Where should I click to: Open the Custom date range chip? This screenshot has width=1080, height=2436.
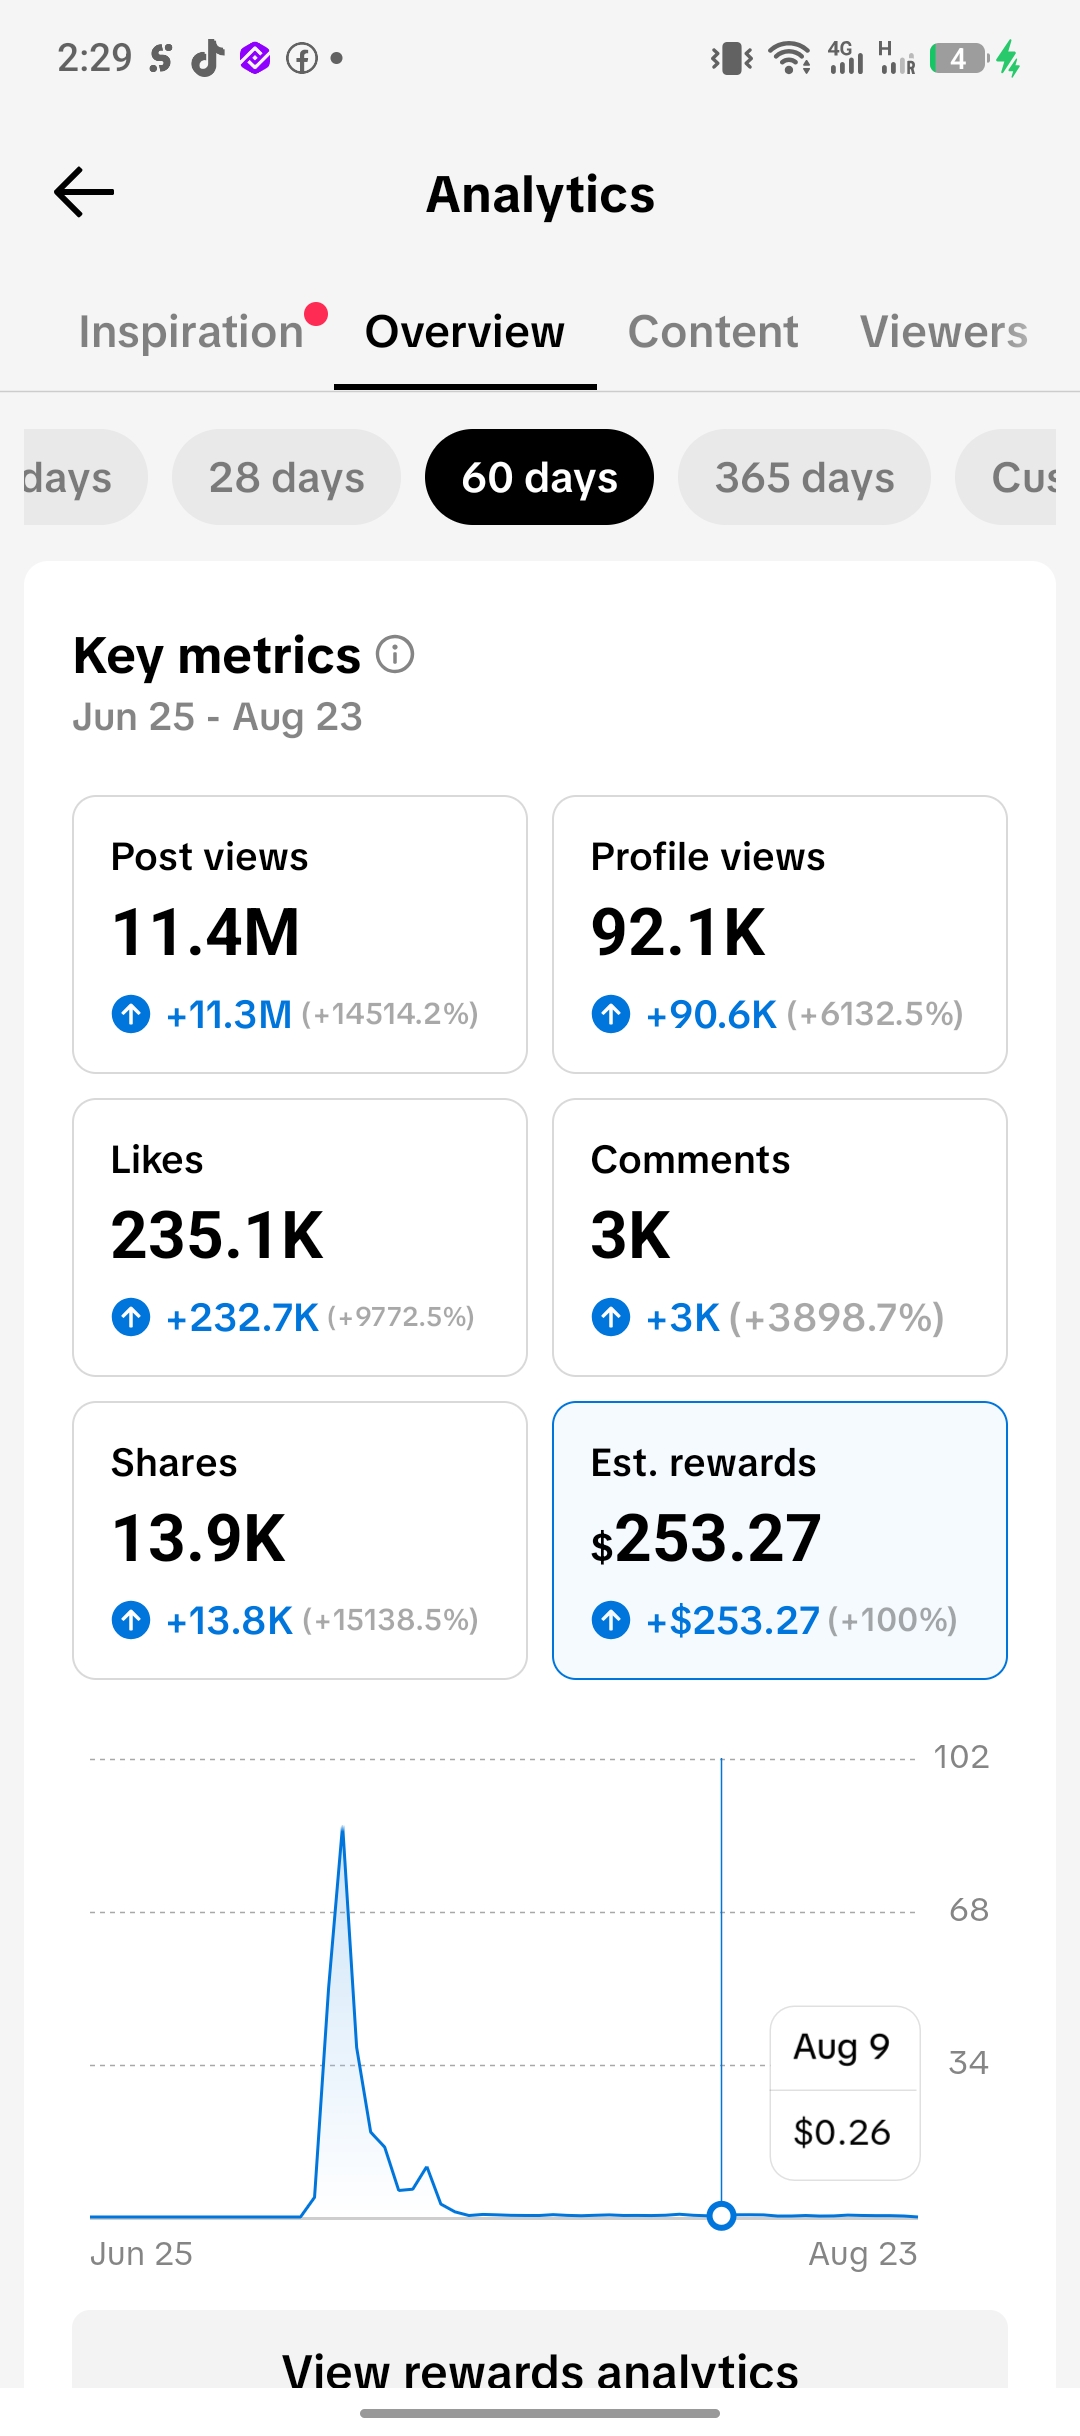[x=1006, y=477]
